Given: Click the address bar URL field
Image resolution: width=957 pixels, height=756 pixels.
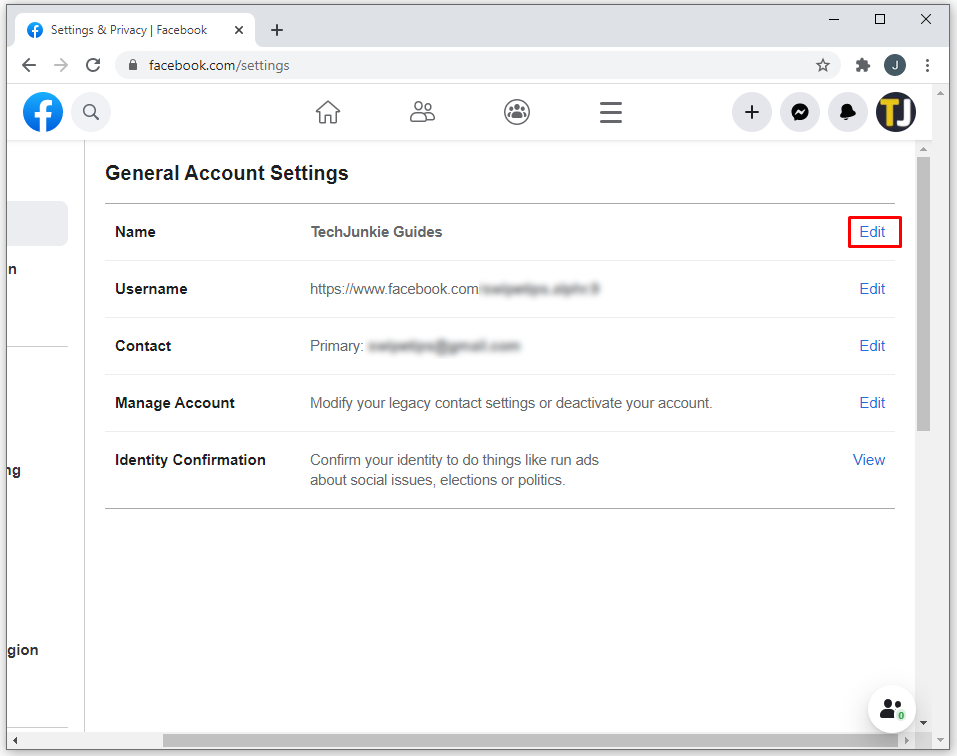Looking at the screenshot, I should [470, 65].
